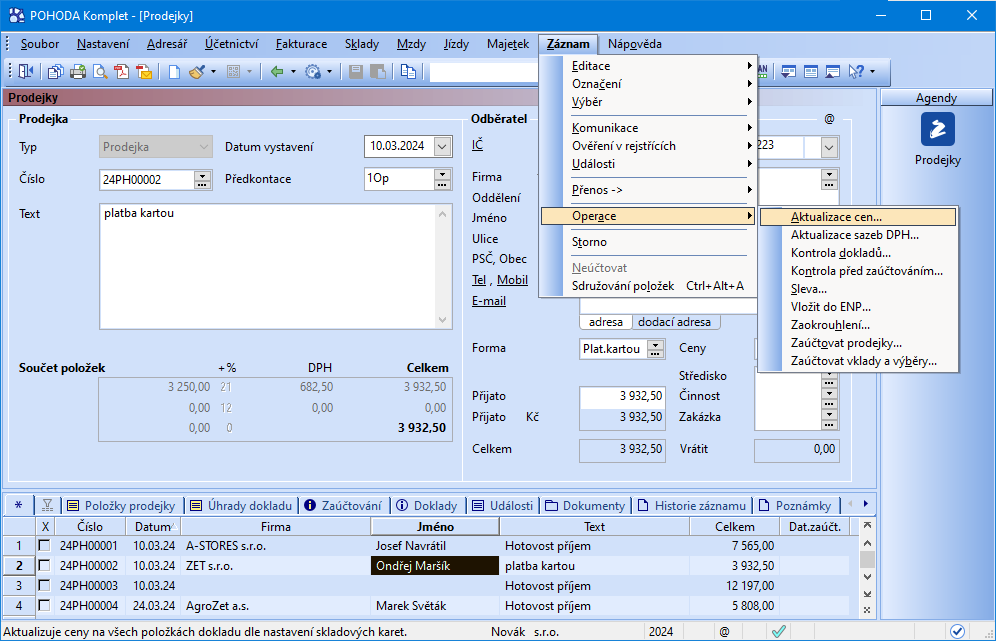Choose Aktualizace cen... from the Operace submenu
Screen dimensions: 996x641
[858, 217]
